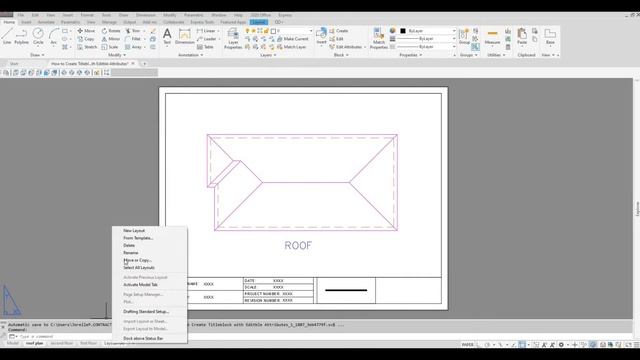Click the Mirror tool
The width and height of the screenshot is (640, 360).
click(111, 39)
